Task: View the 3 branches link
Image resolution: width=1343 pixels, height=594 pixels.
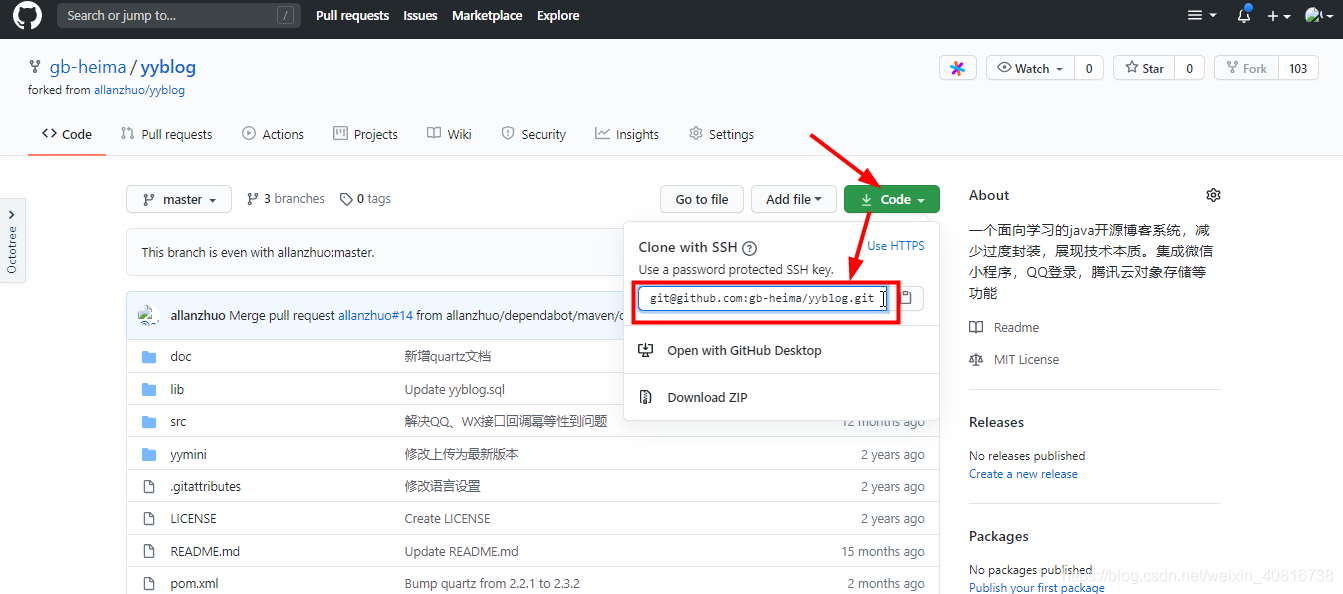Action: 286,199
